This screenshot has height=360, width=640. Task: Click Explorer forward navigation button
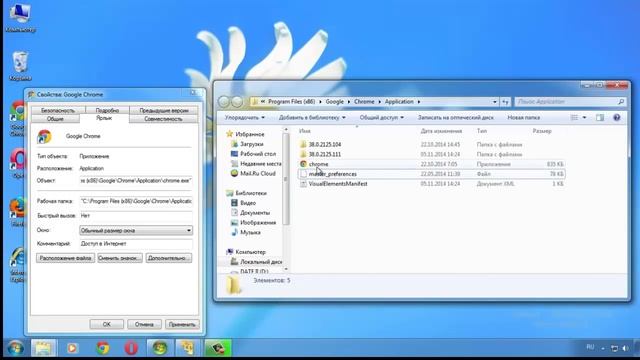(x=237, y=102)
